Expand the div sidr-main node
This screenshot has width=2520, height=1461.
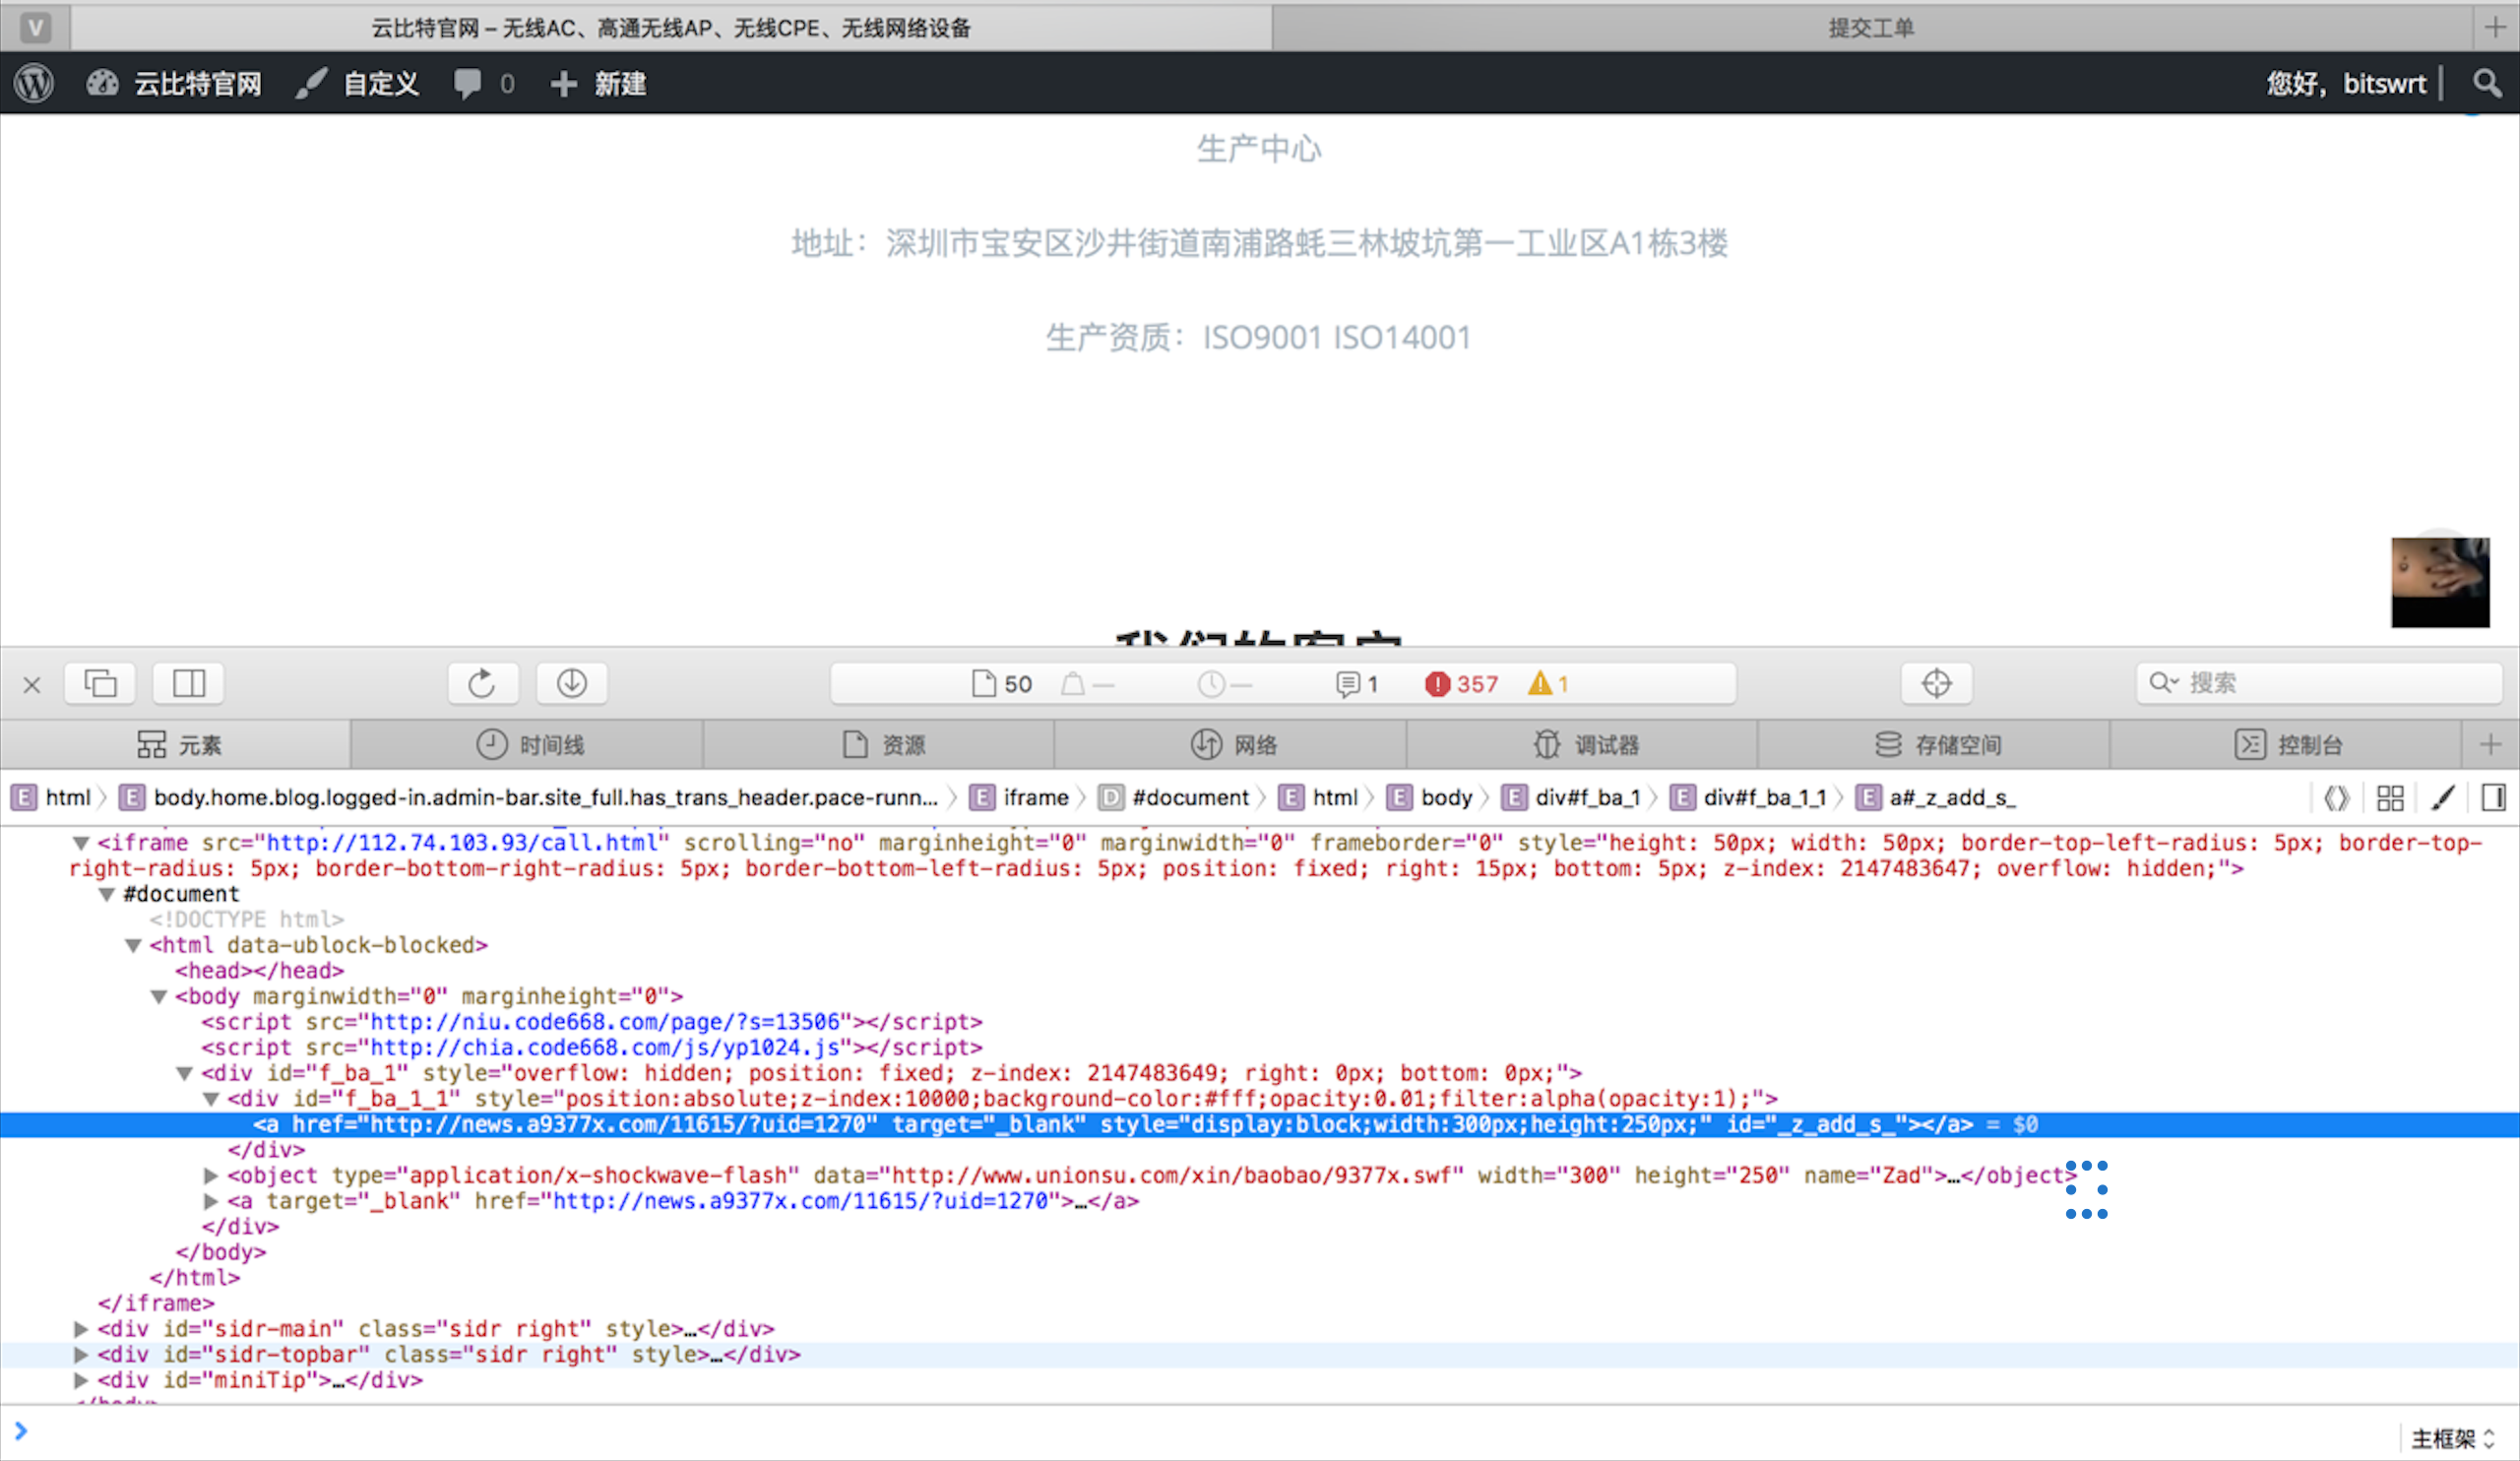coord(81,1329)
